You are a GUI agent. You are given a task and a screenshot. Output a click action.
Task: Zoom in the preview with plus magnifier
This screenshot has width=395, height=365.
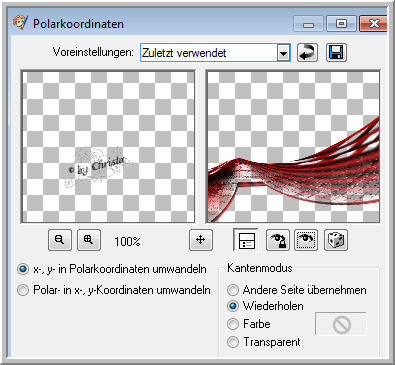point(89,240)
